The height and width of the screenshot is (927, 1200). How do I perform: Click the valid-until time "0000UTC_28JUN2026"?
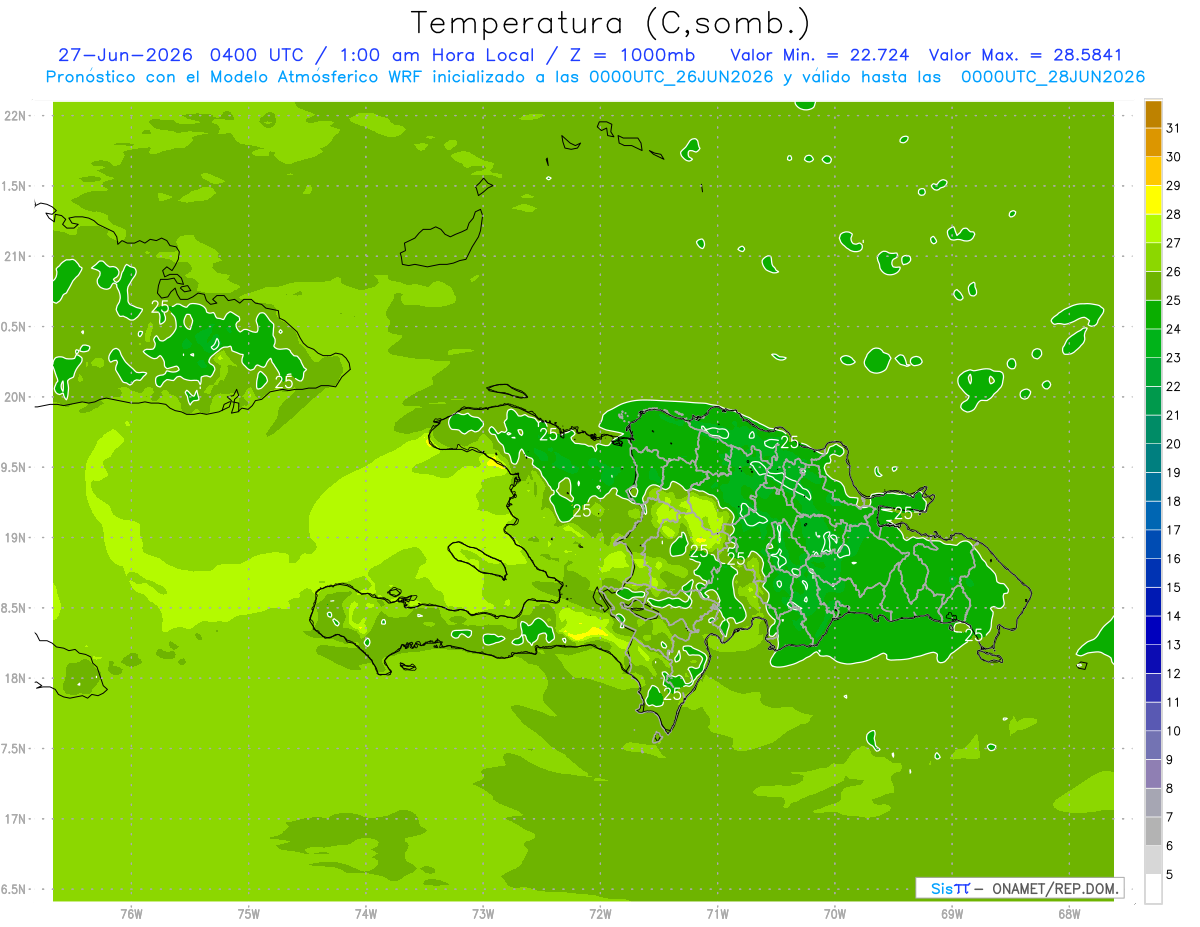pos(1052,77)
